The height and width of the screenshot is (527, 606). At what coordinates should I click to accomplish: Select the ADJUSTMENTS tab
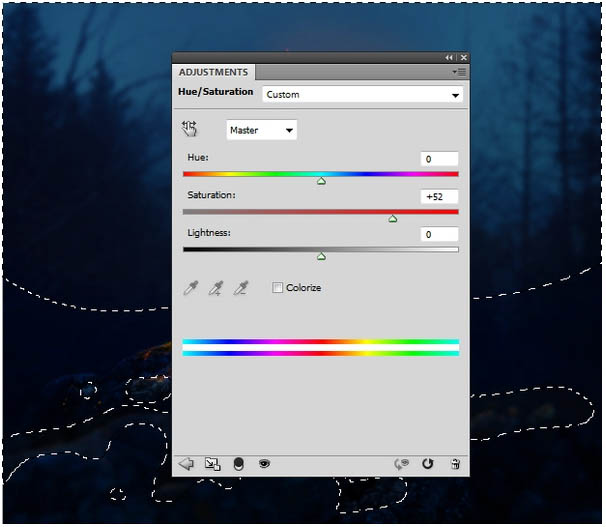[213, 72]
